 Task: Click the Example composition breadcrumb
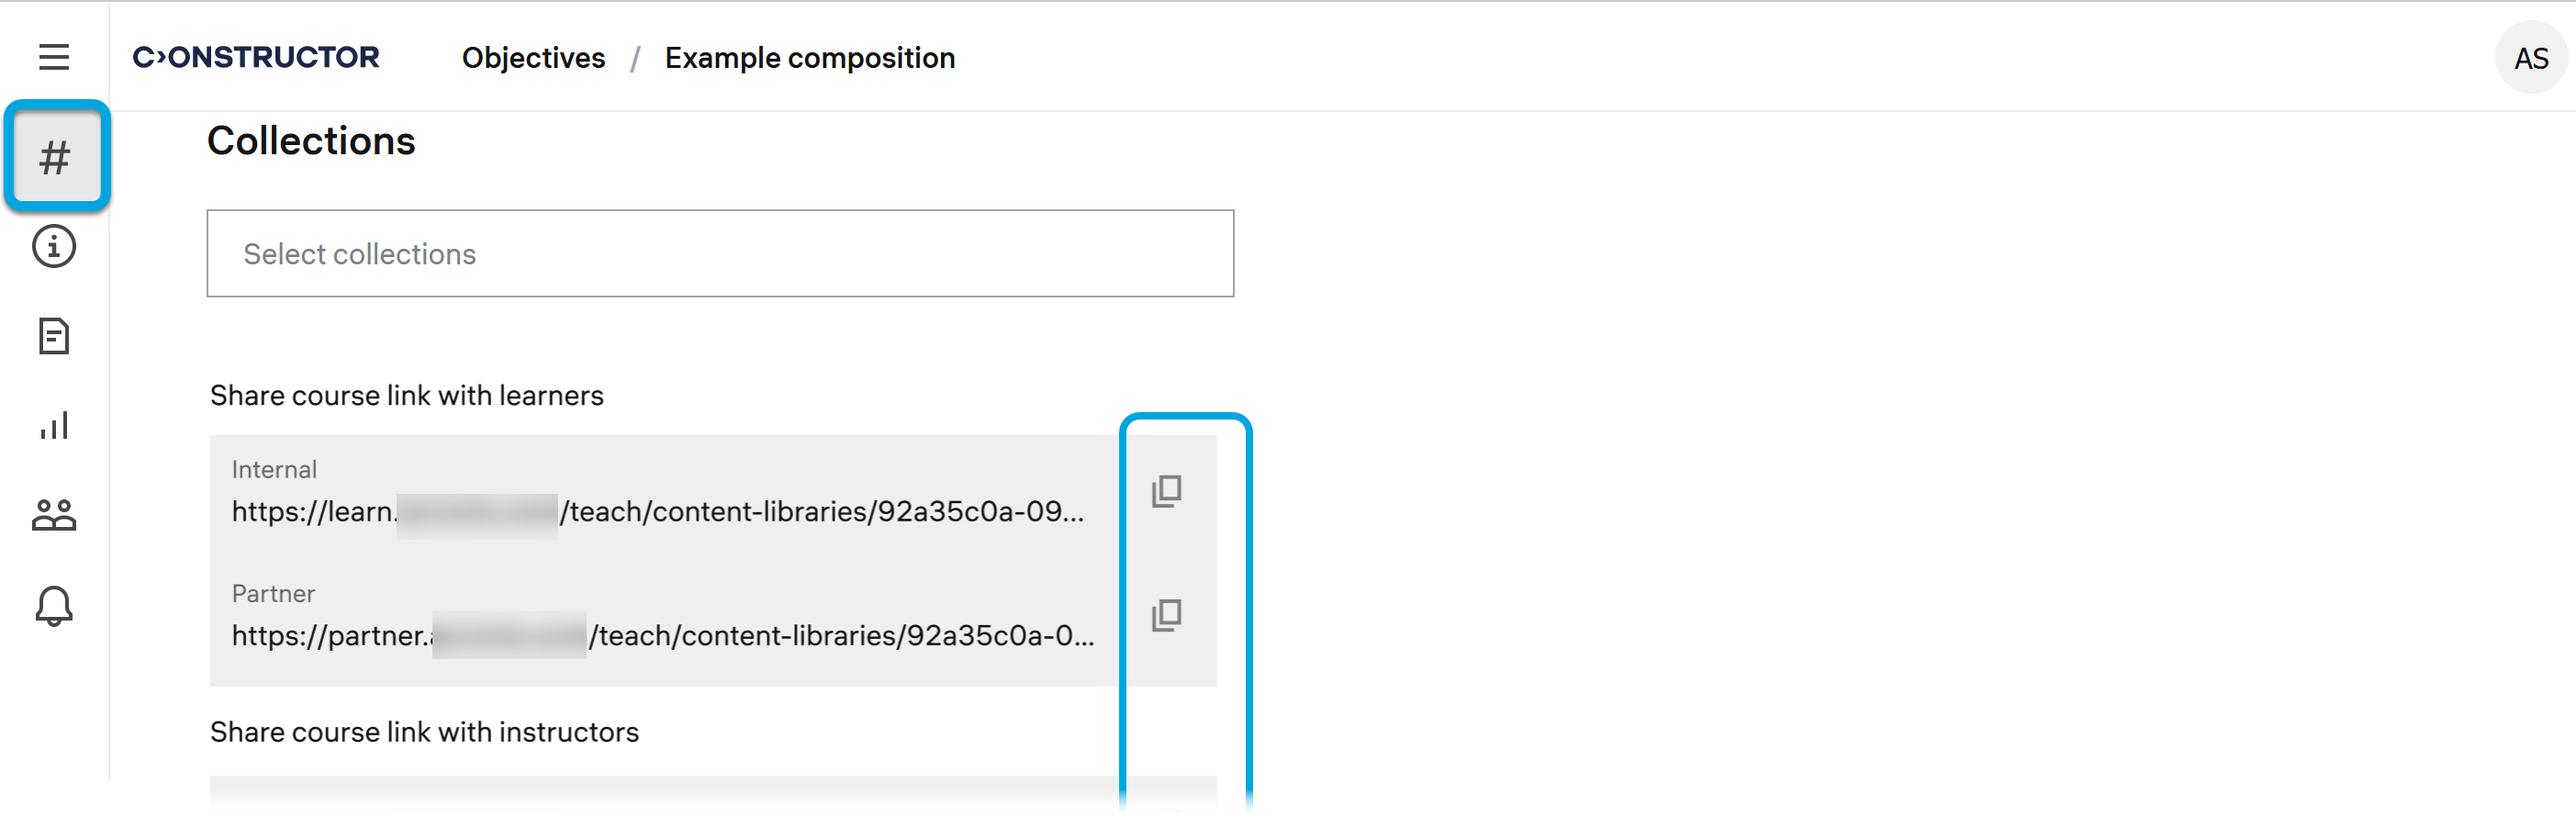coord(809,58)
